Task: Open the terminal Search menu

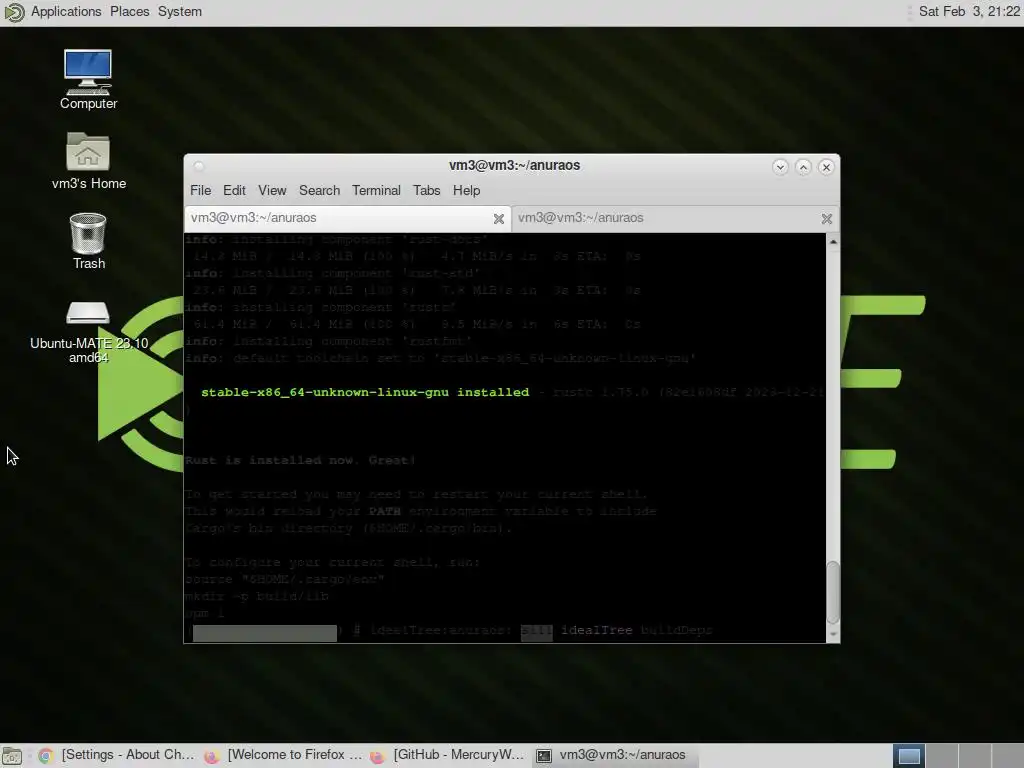Action: click(319, 190)
